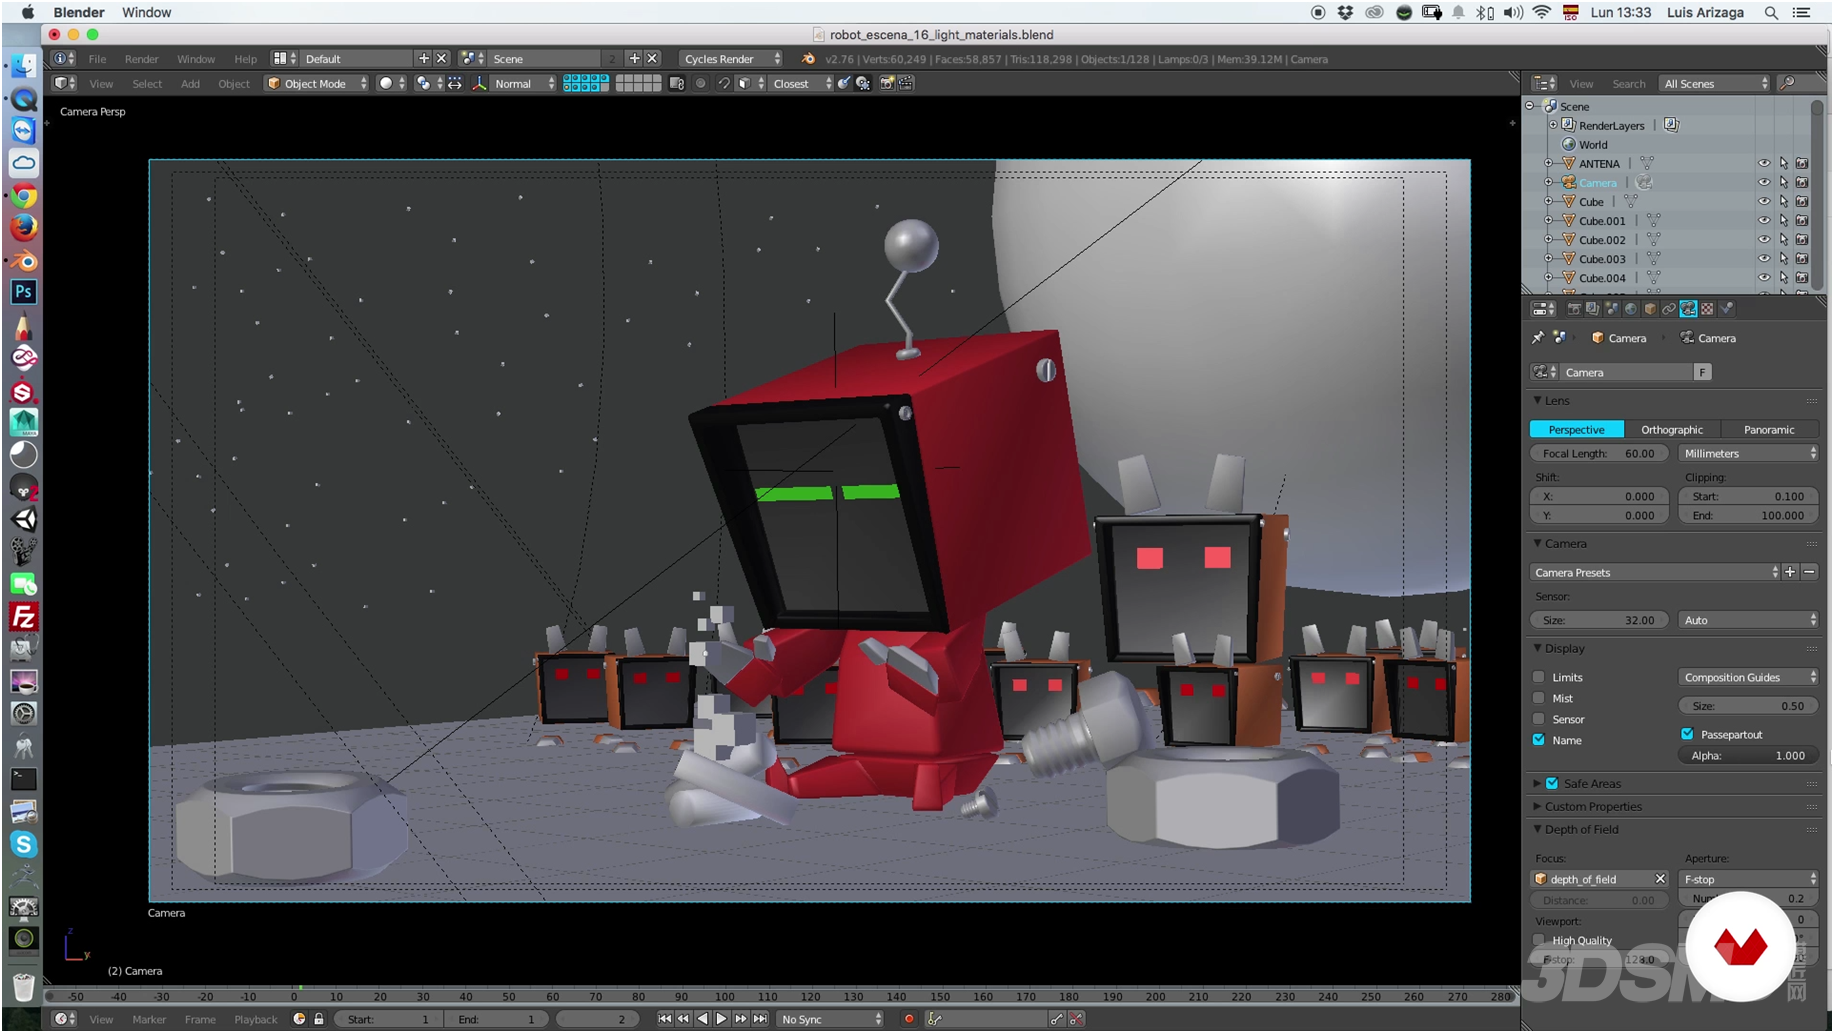Enable the Mist display checkbox
This screenshot has width=1834, height=1033.
point(1539,698)
